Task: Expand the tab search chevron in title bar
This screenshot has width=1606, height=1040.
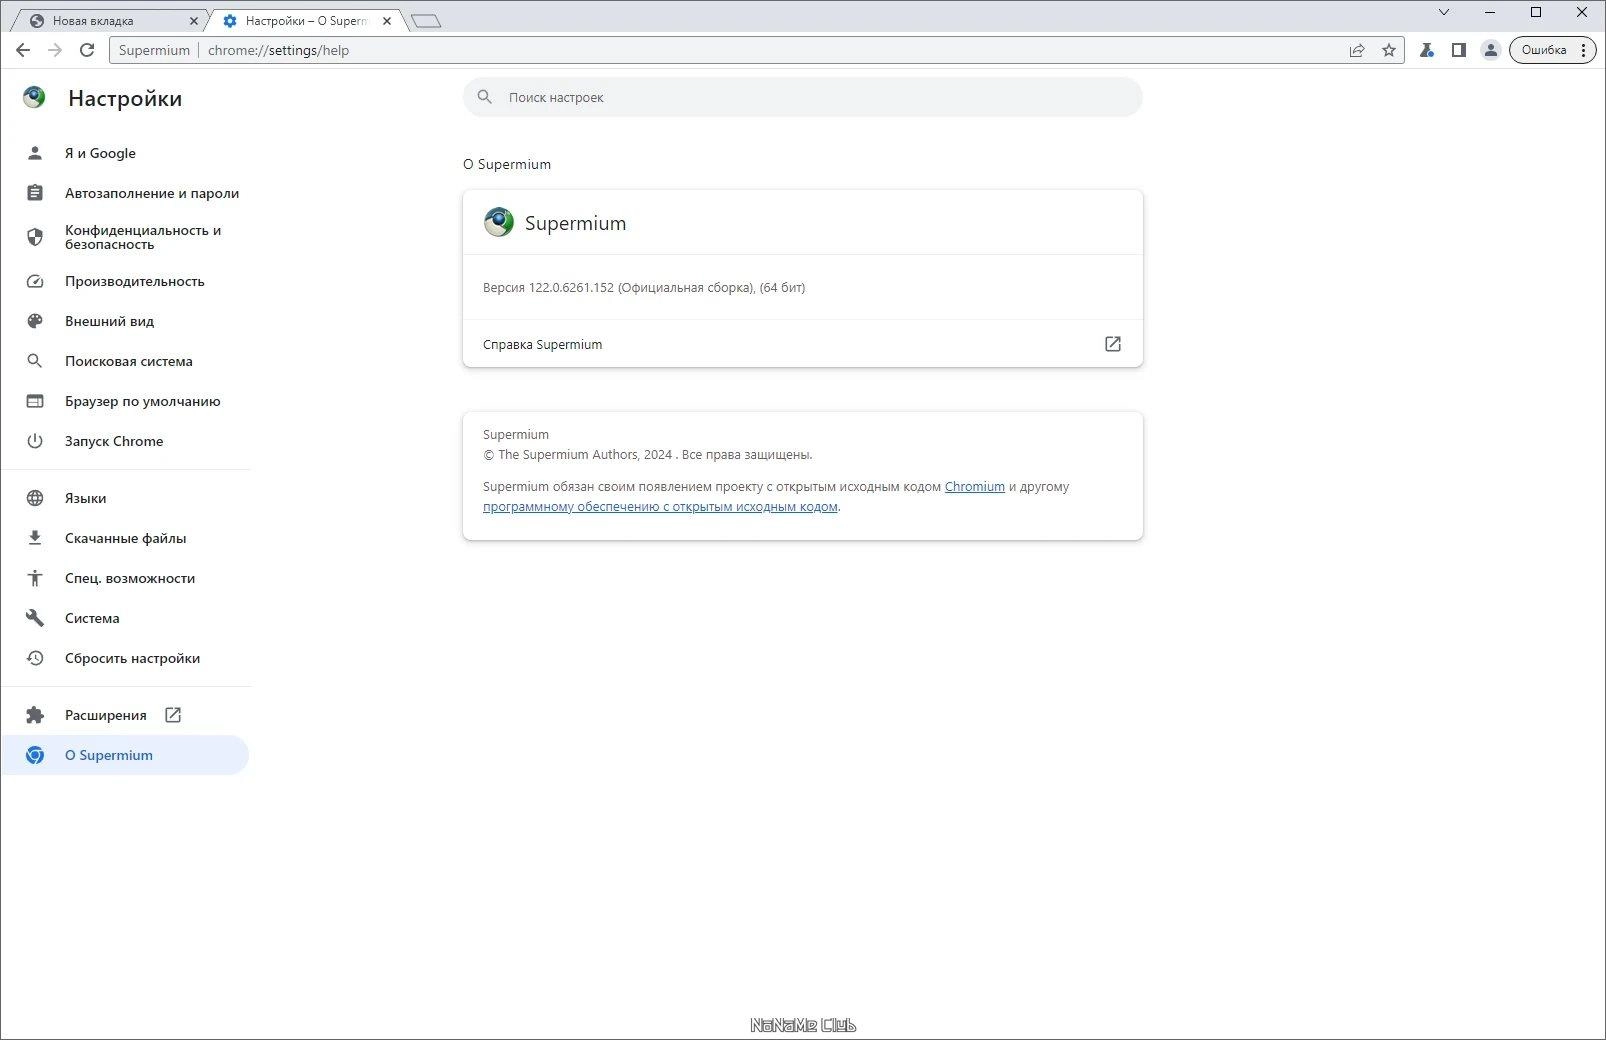Action: tap(1444, 12)
